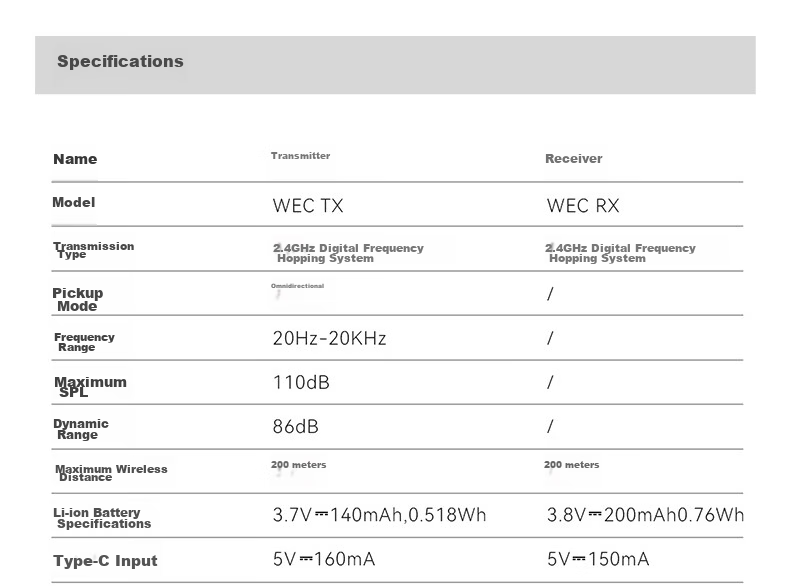This screenshot has width=790, height=586.
Task: Click the Specifications header title
Action: pos(120,61)
